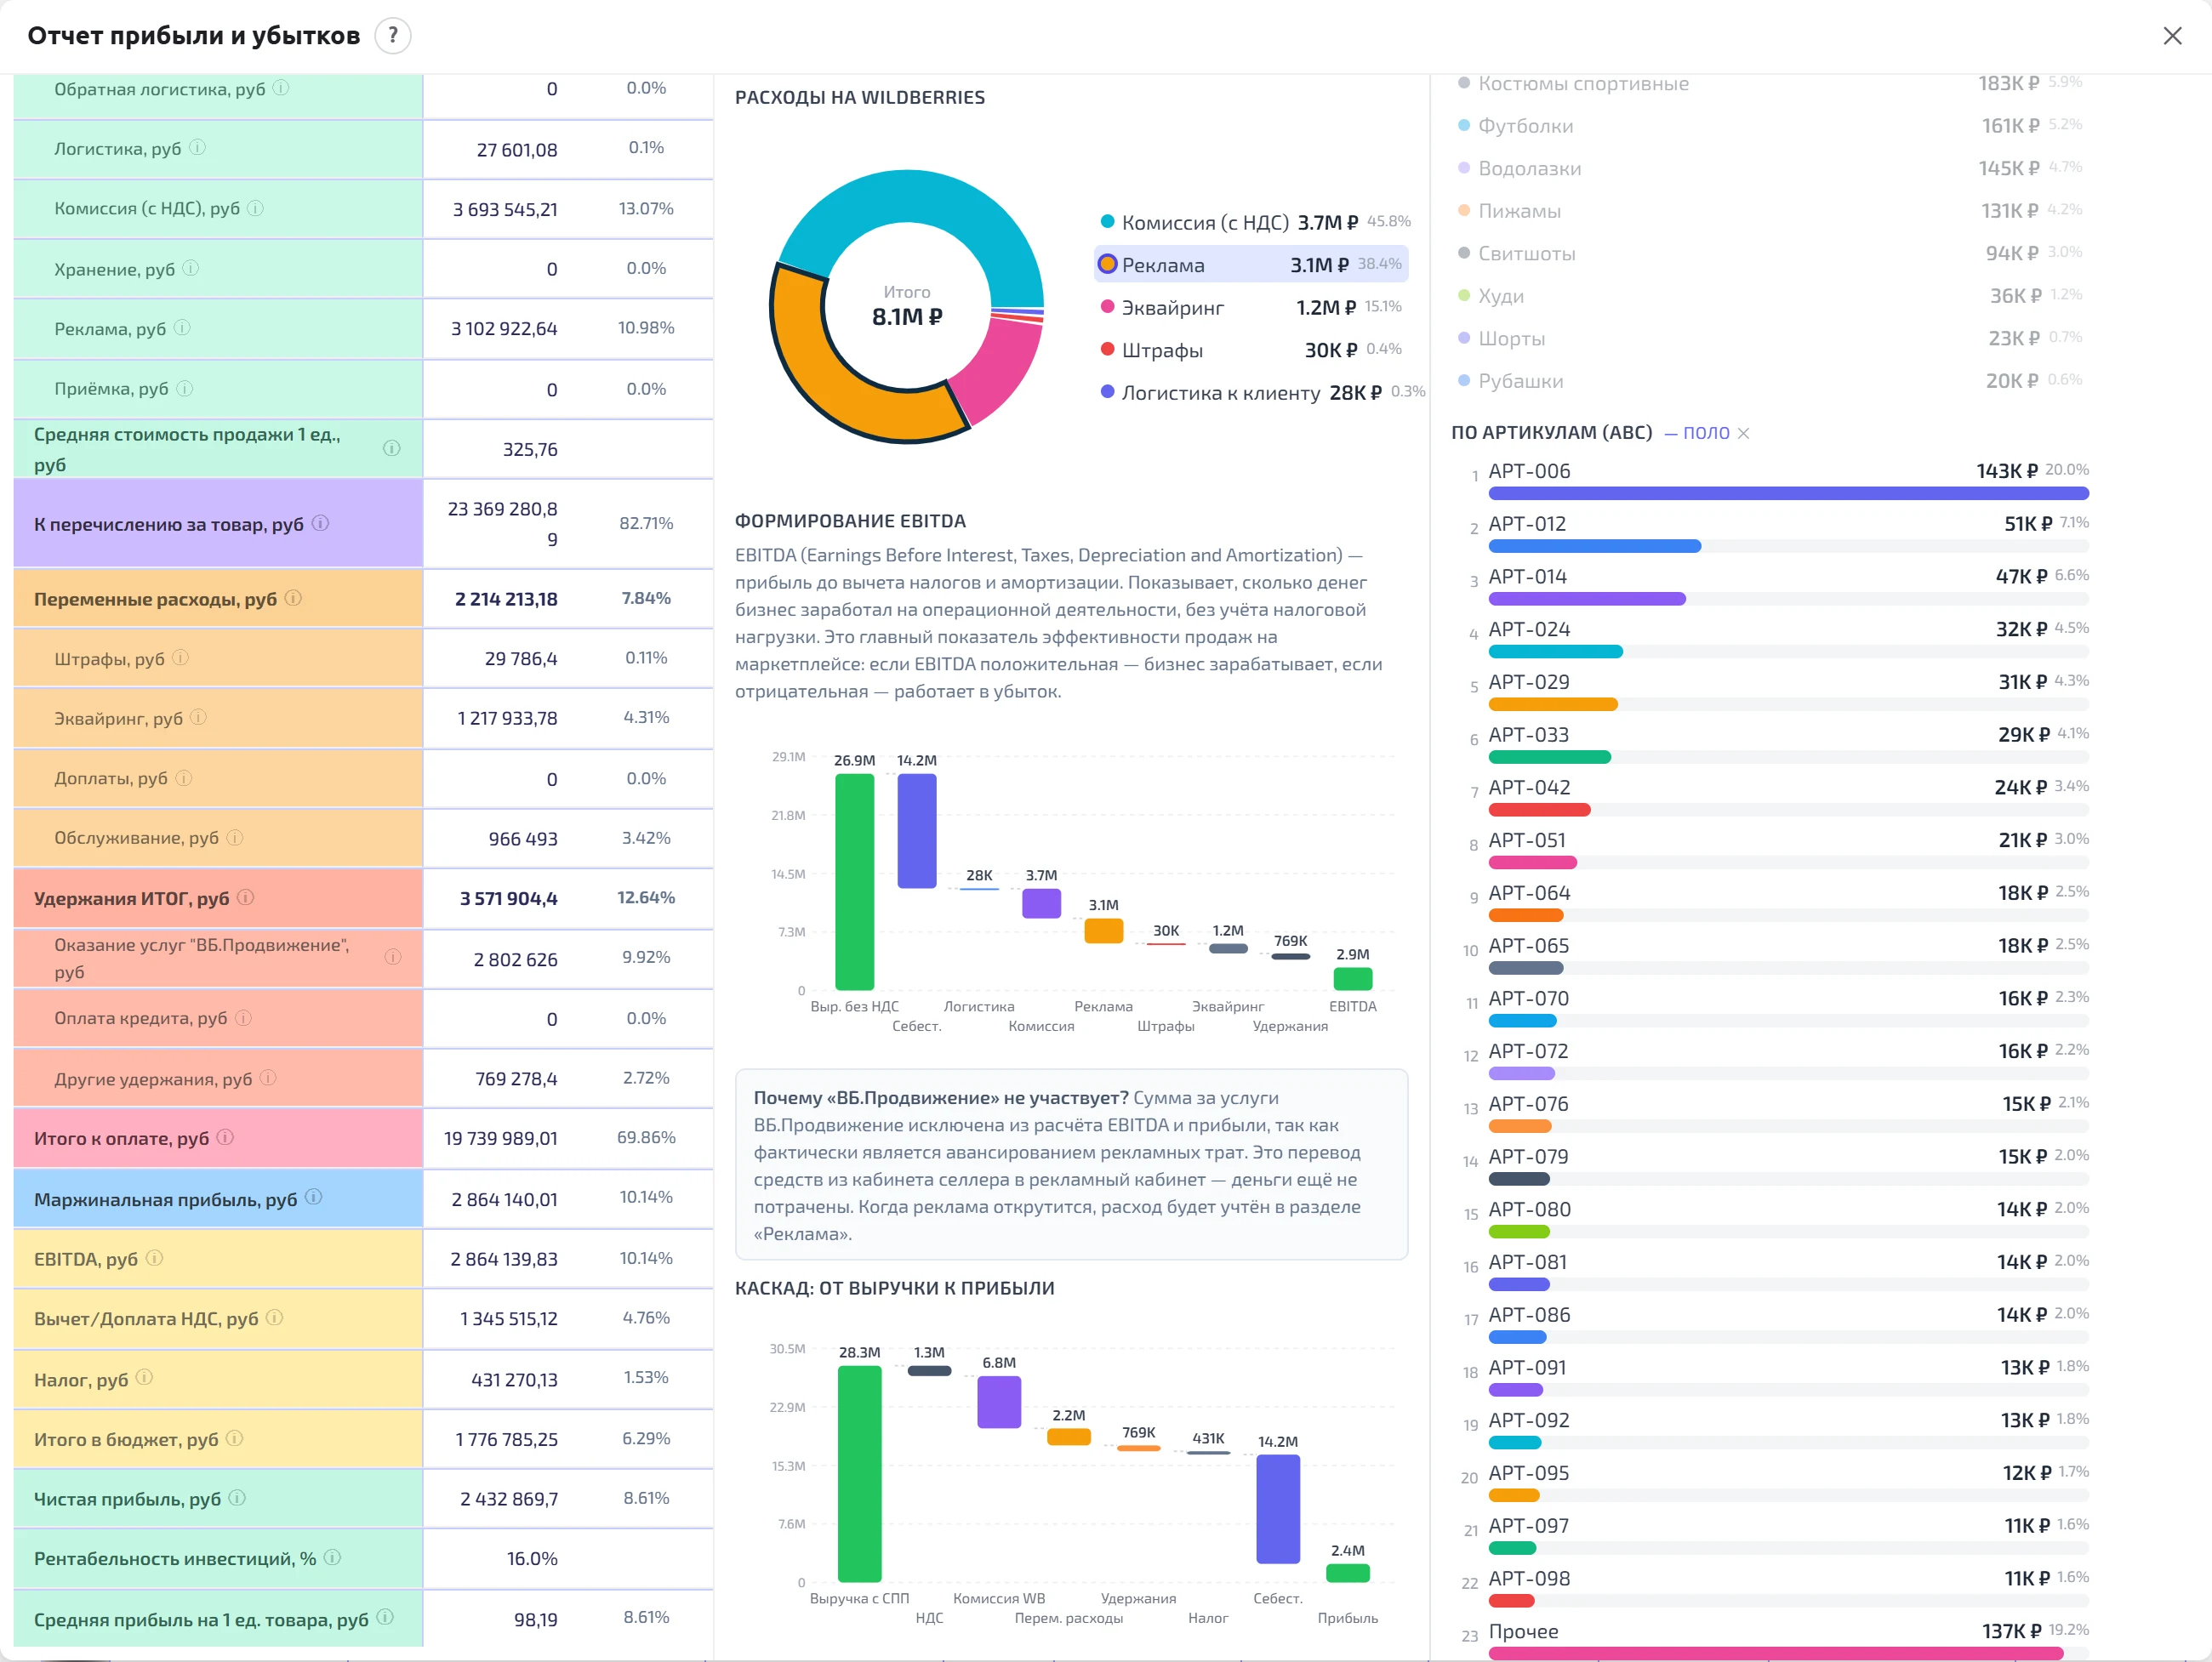
Task: Click info icon beside Переменные расходы, руб
Action: click(293, 598)
